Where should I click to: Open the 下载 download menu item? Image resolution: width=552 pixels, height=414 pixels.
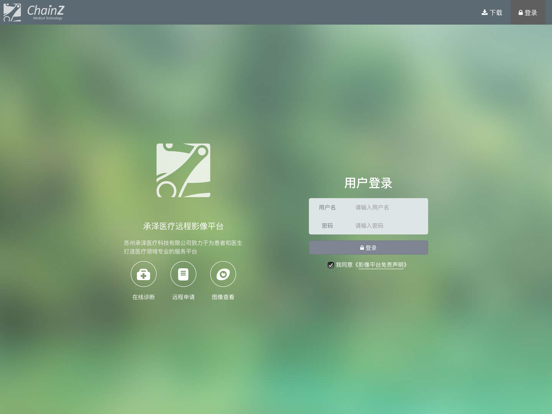click(492, 12)
